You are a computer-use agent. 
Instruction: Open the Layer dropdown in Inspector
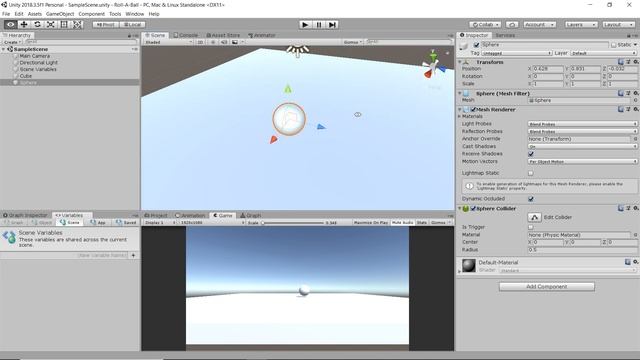603,53
